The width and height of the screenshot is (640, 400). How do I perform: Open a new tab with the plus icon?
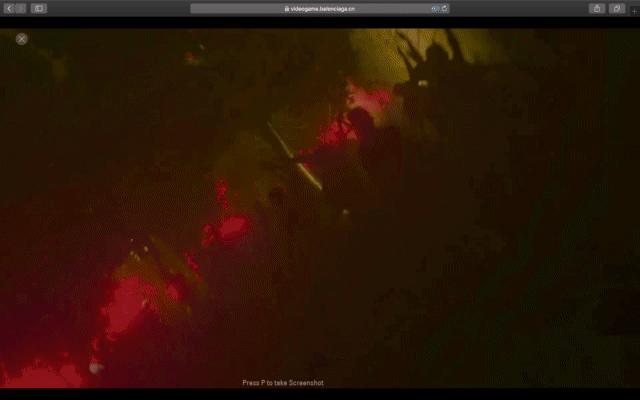(x=635, y=11)
